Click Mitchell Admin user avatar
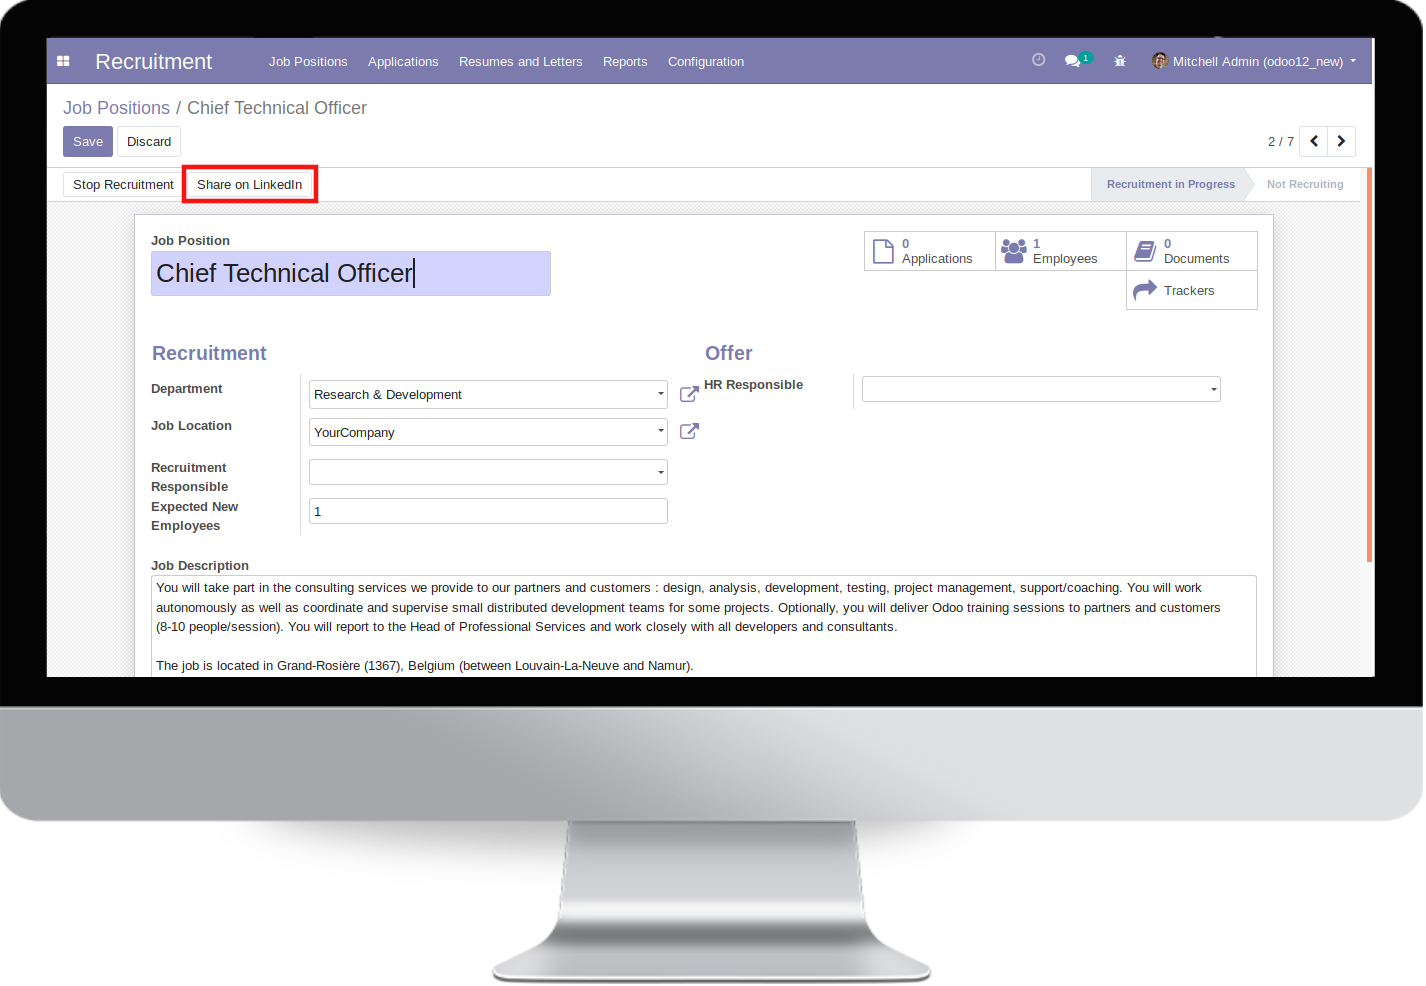The height and width of the screenshot is (986, 1426). click(x=1160, y=61)
